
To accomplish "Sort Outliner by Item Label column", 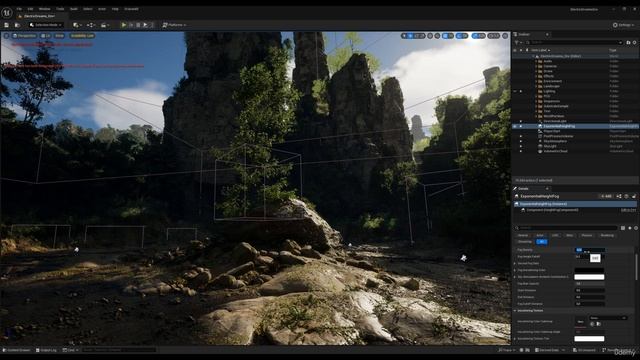I will pyautogui.click(x=540, y=50).
